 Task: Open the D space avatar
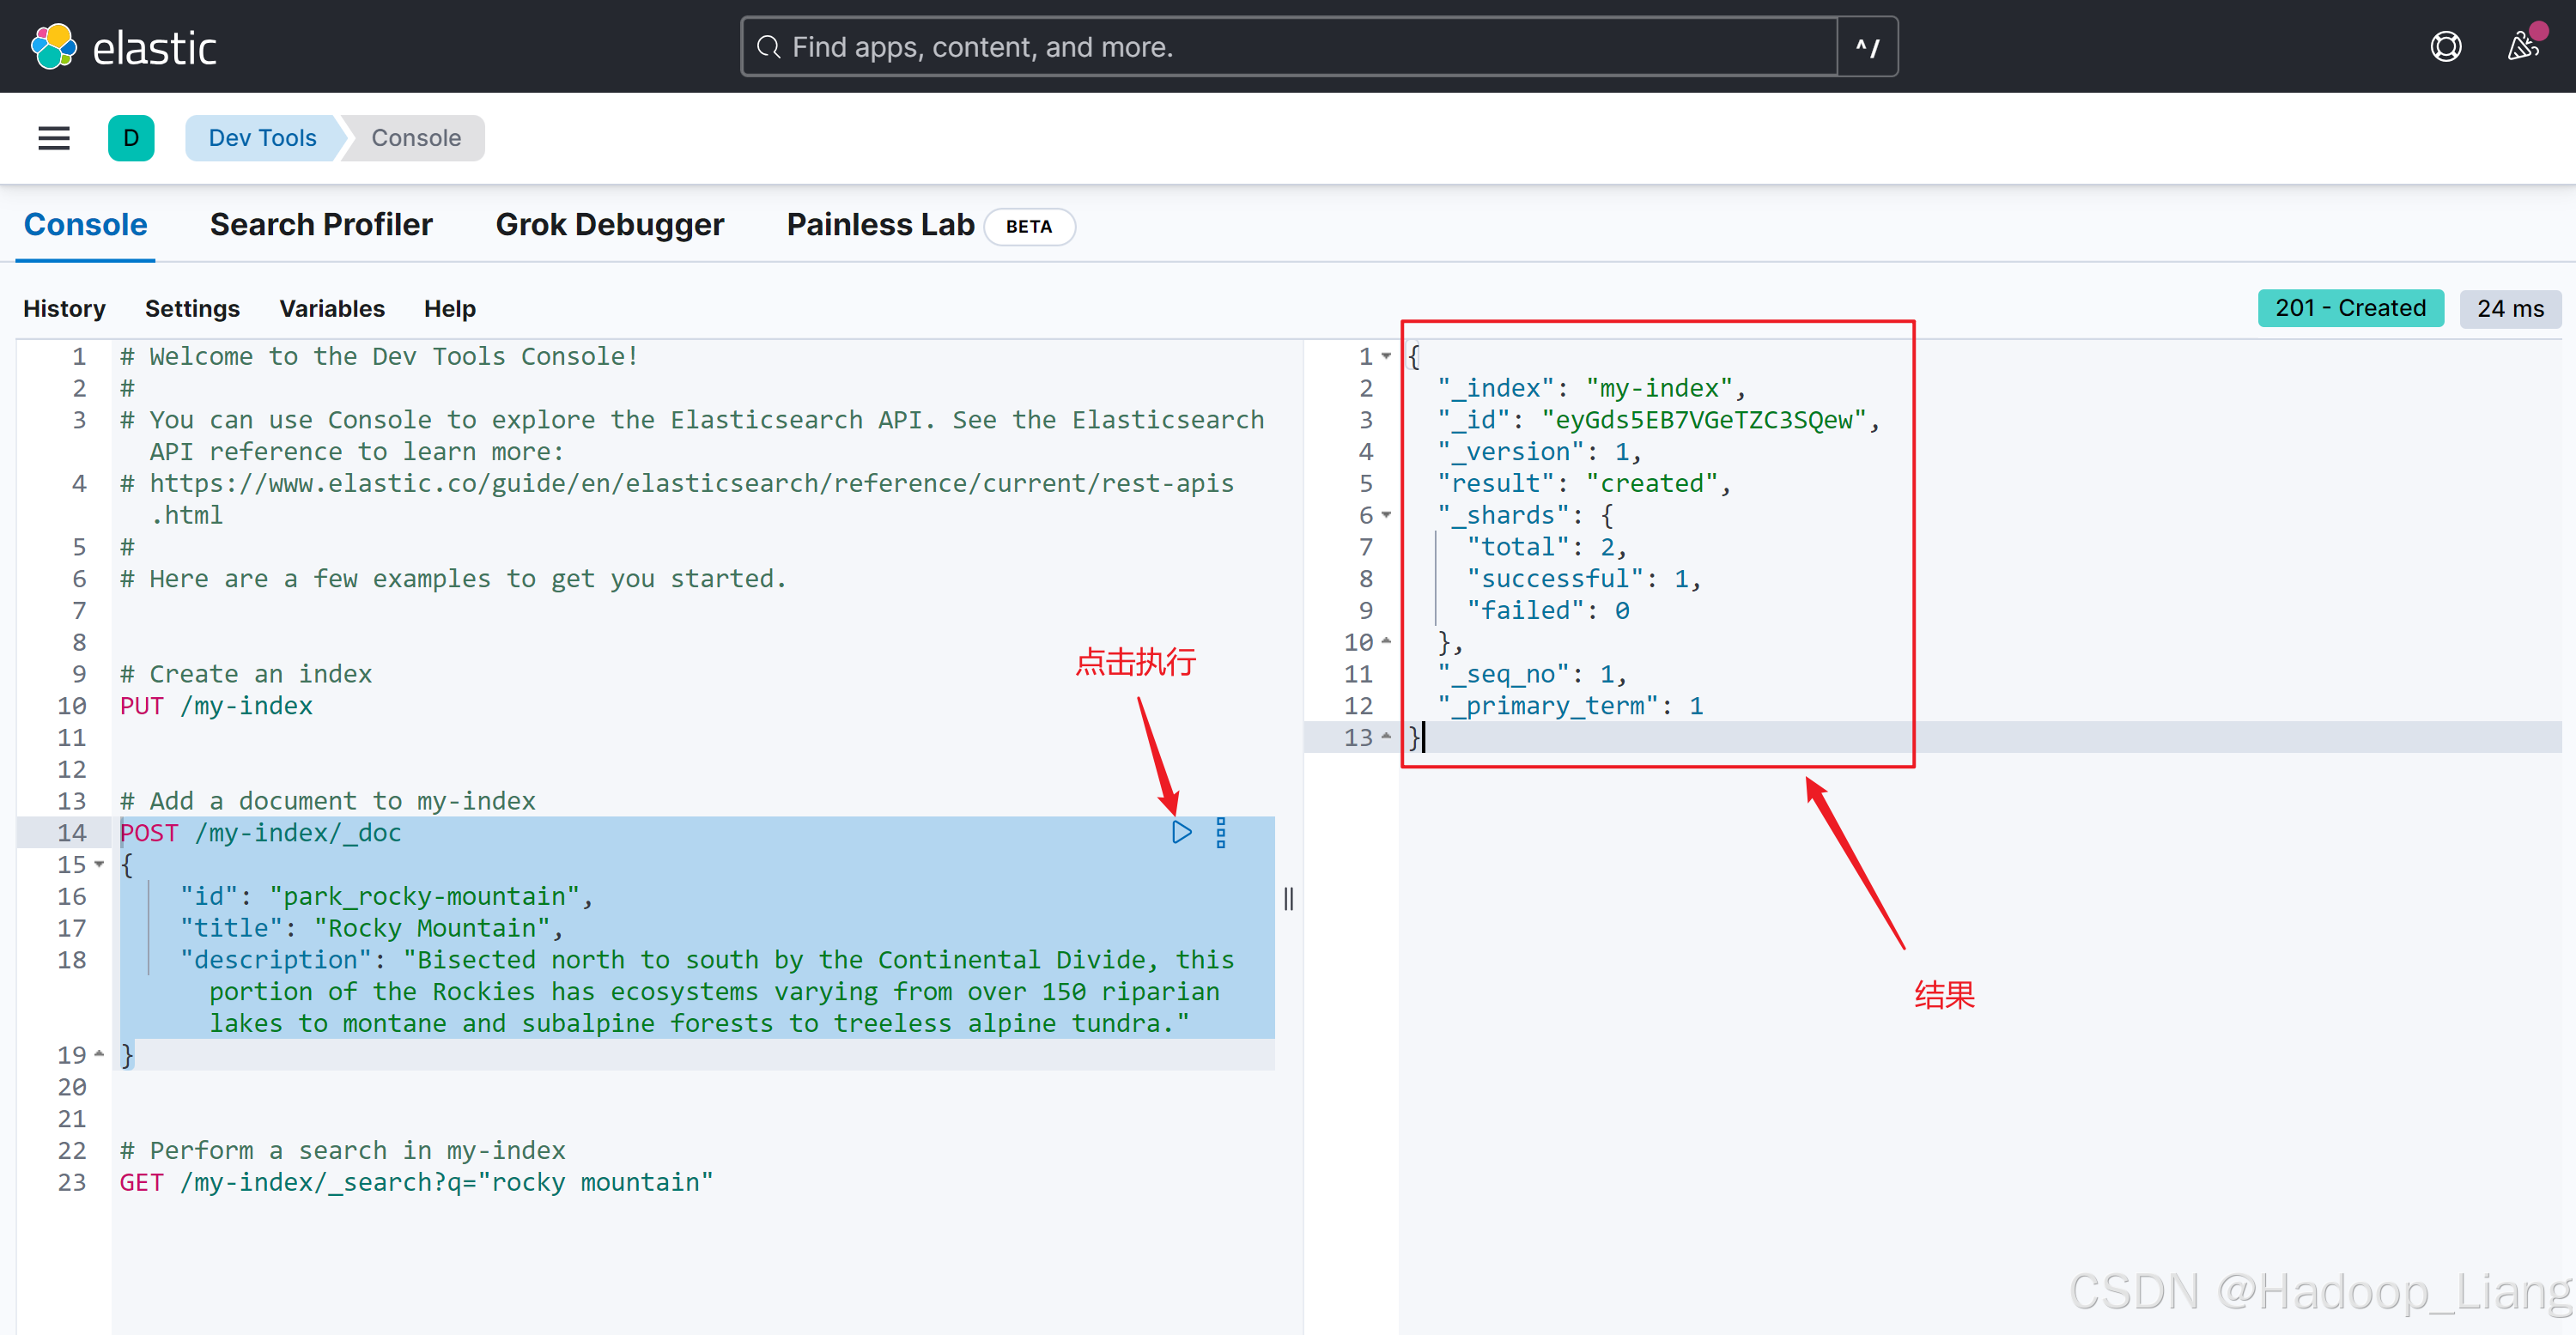click(131, 138)
